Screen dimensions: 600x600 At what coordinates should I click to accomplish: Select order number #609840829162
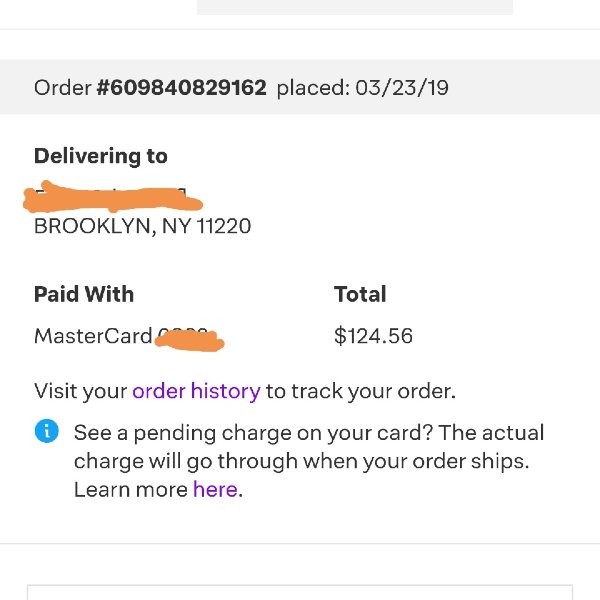click(181, 88)
